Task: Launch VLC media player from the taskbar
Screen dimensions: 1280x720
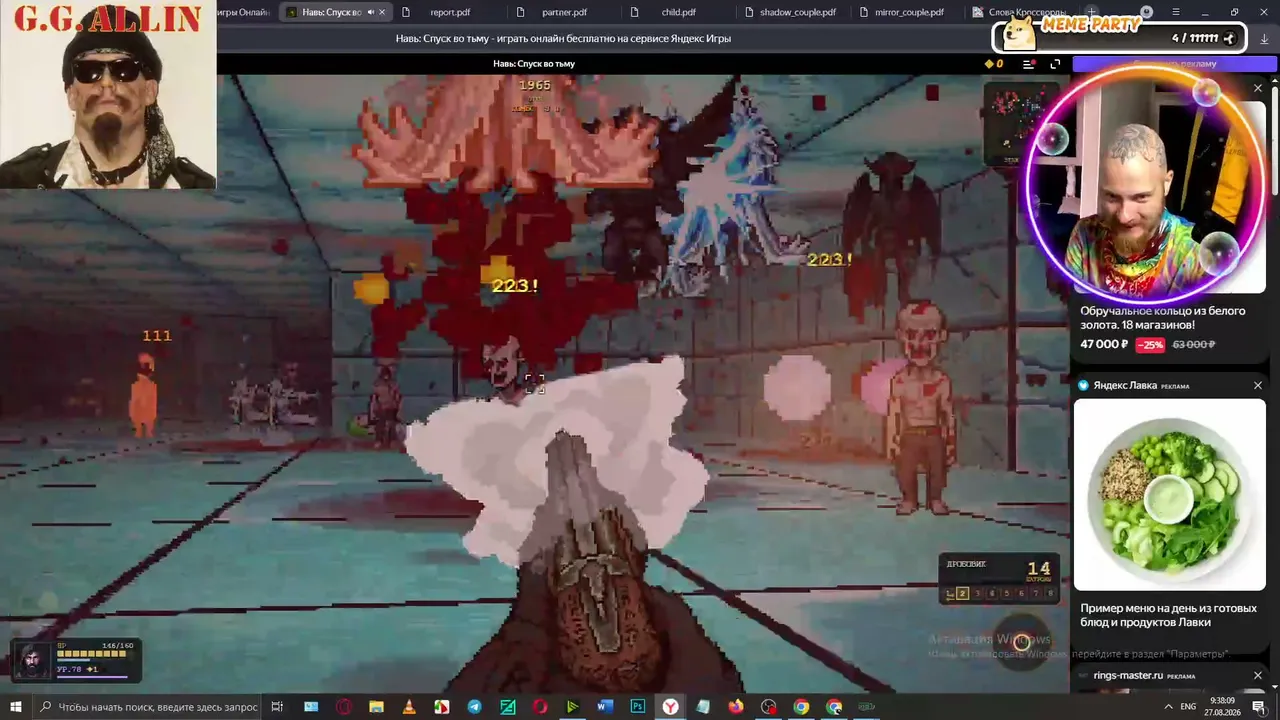Action: 409,707
